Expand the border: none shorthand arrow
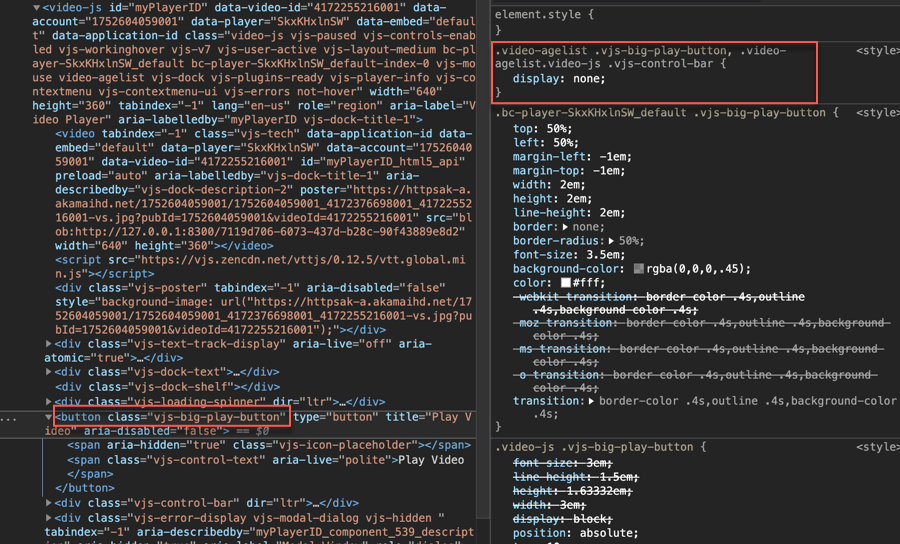 click(566, 227)
